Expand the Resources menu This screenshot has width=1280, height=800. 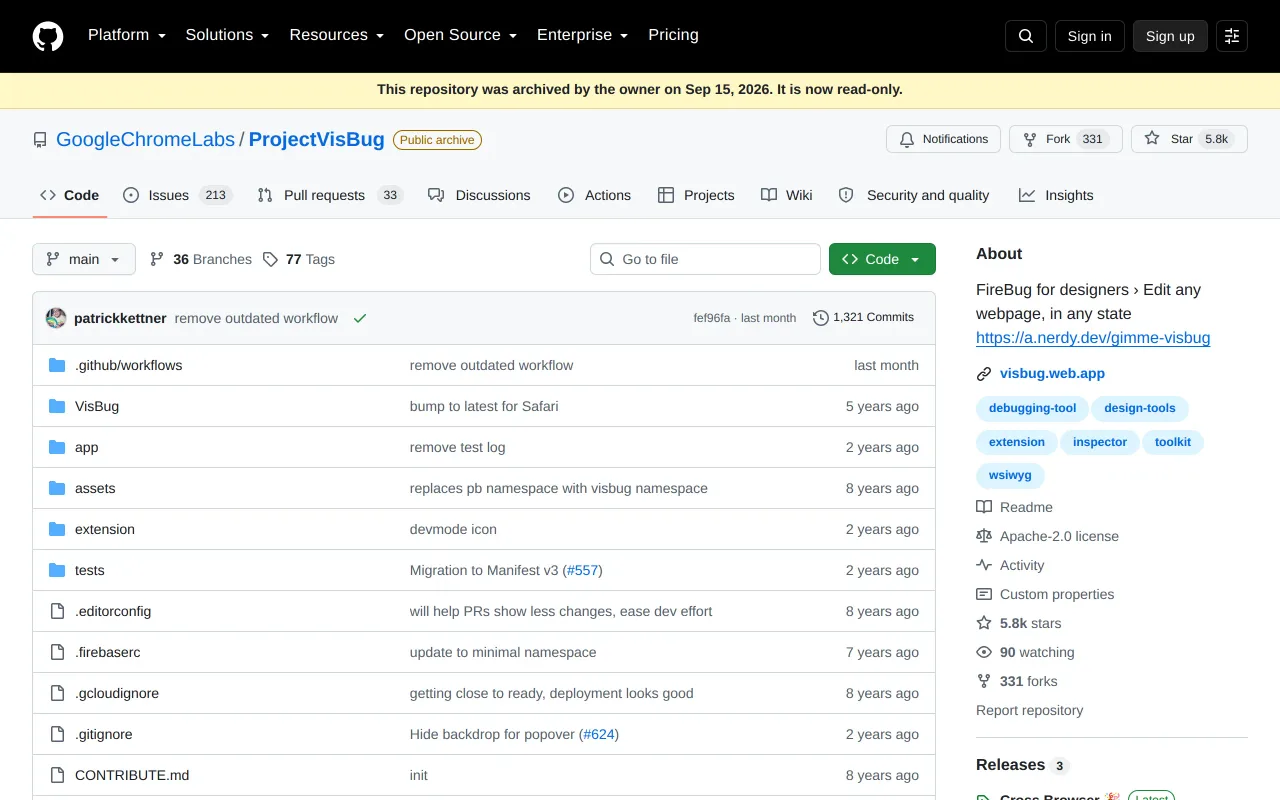[336, 35]
